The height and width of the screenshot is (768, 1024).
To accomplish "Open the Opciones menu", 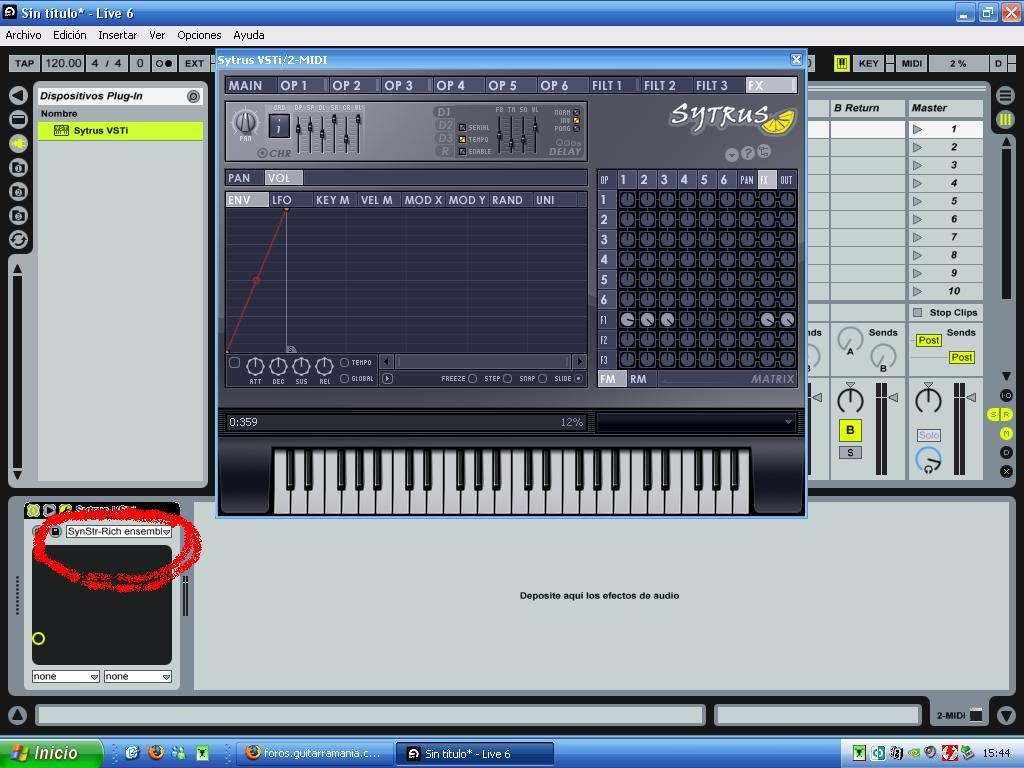I will [199, 35].
